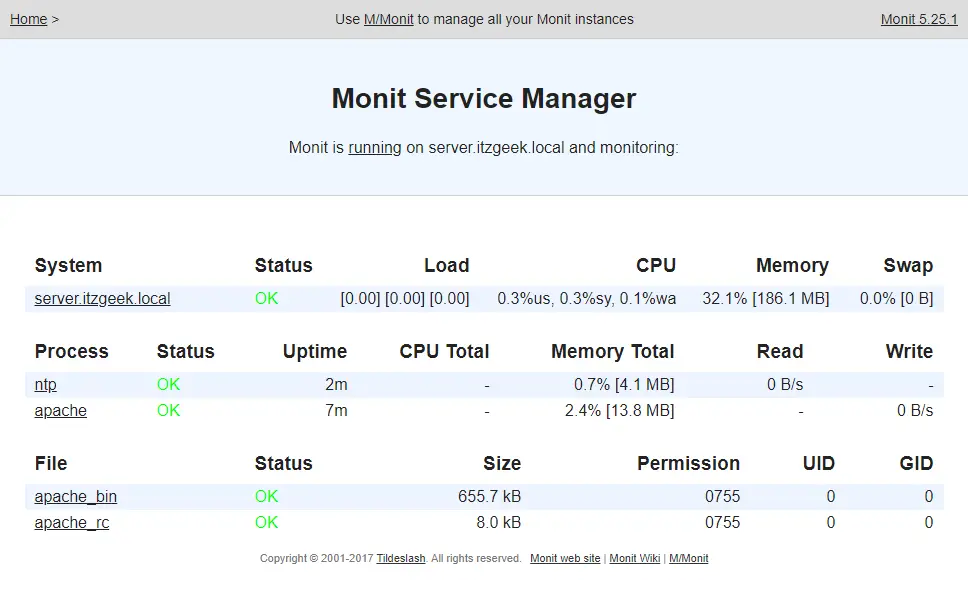968x598 pixels.
Task: Click the 'running' link in the subtitle
Action: (375, 147)
